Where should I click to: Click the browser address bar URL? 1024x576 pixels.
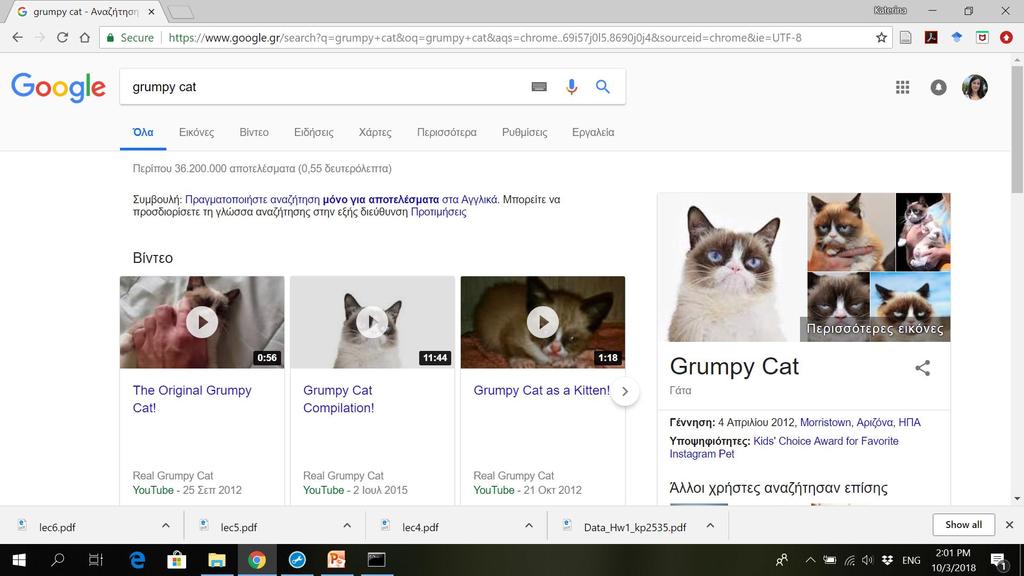[485, 38]
